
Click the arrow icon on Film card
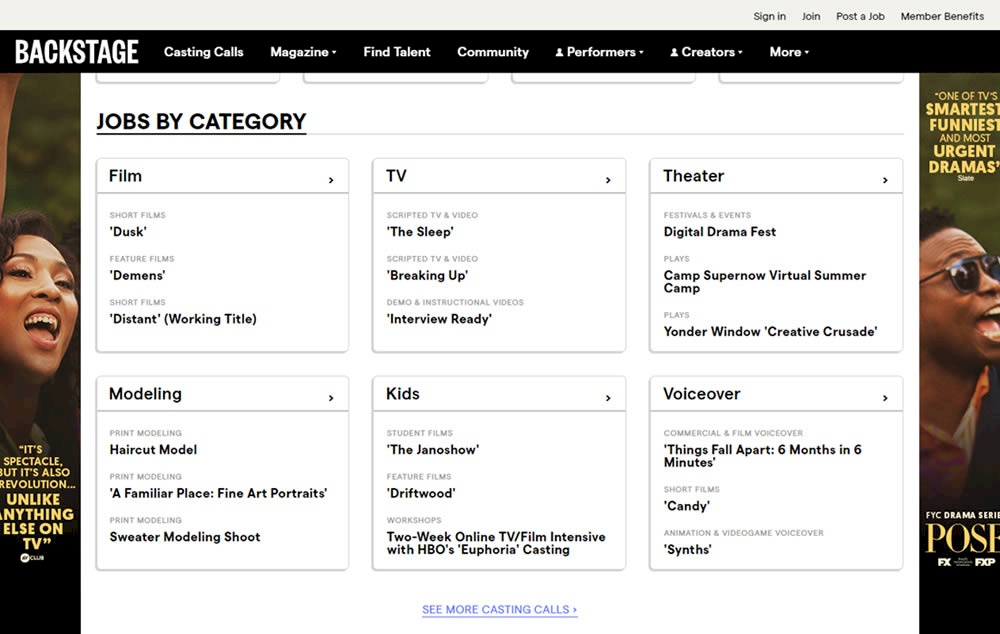(x=331, y=180)
